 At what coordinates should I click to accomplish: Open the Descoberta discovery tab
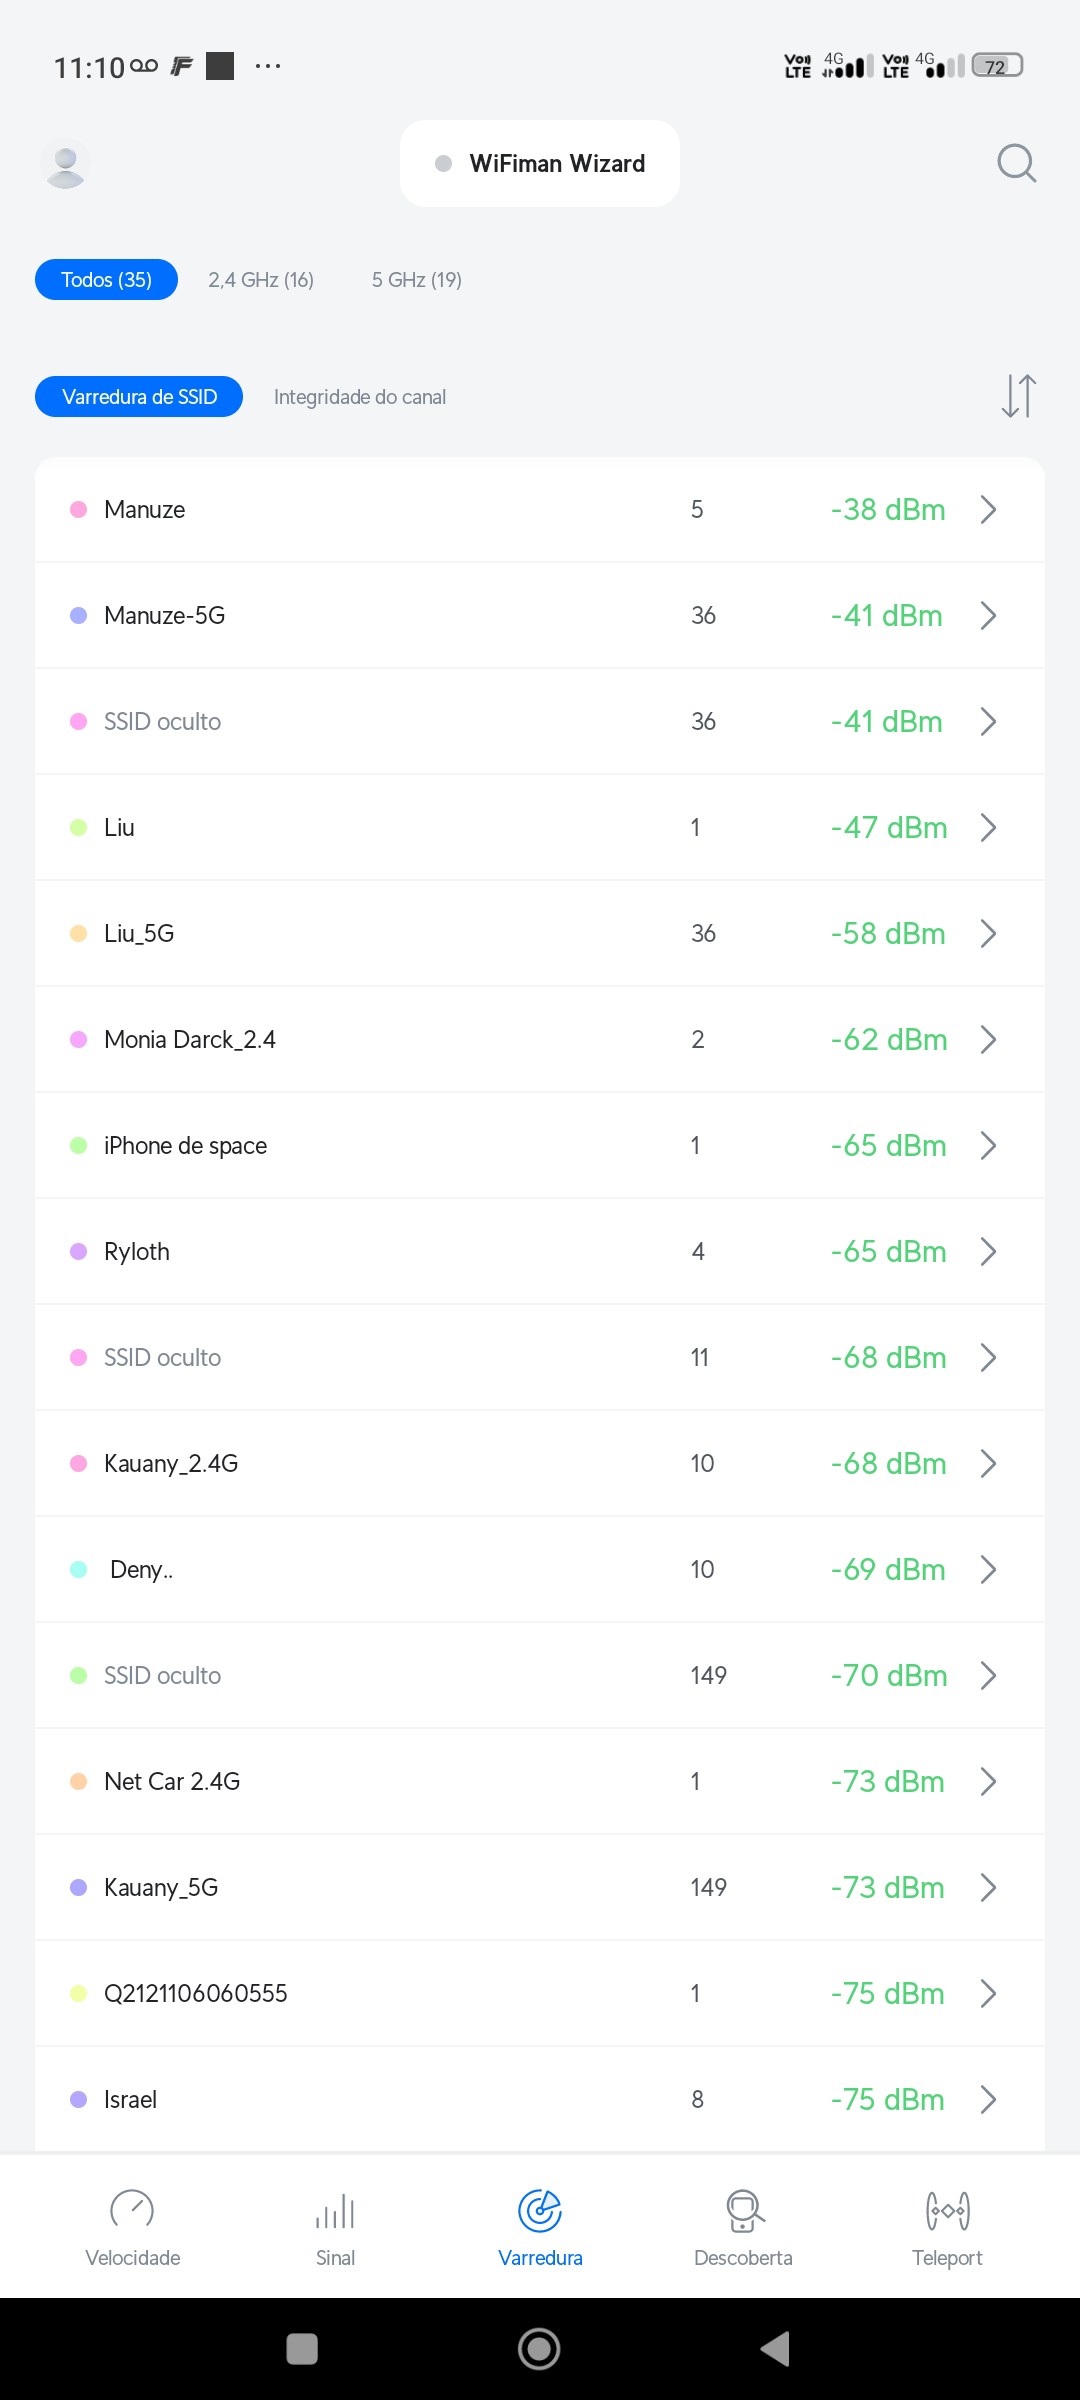tap(743, 2226)
